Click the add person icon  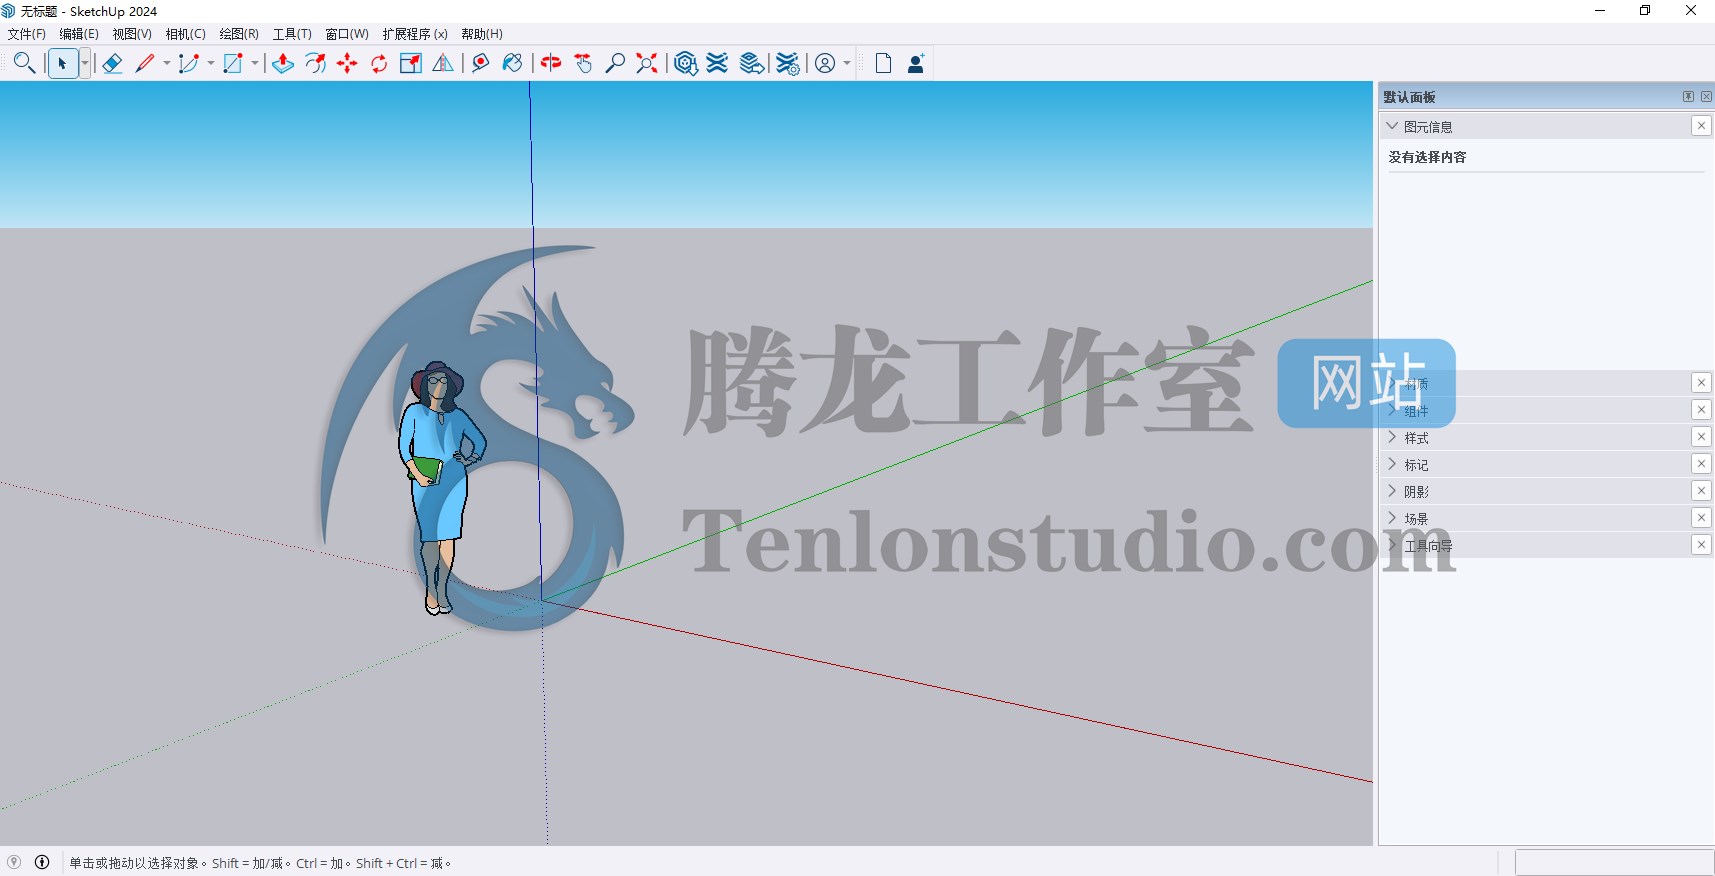click(x=915, y=63)
